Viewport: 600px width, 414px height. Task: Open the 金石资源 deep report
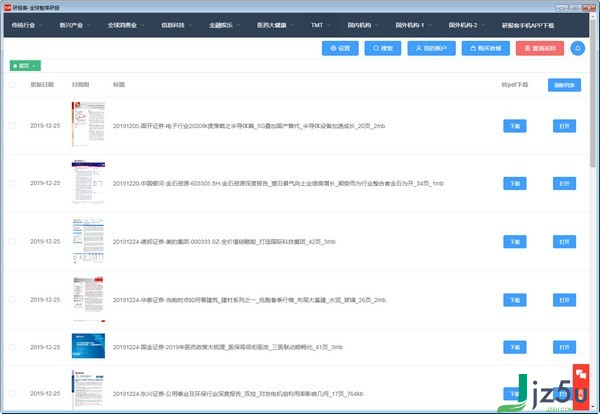[x=564, y=184]
